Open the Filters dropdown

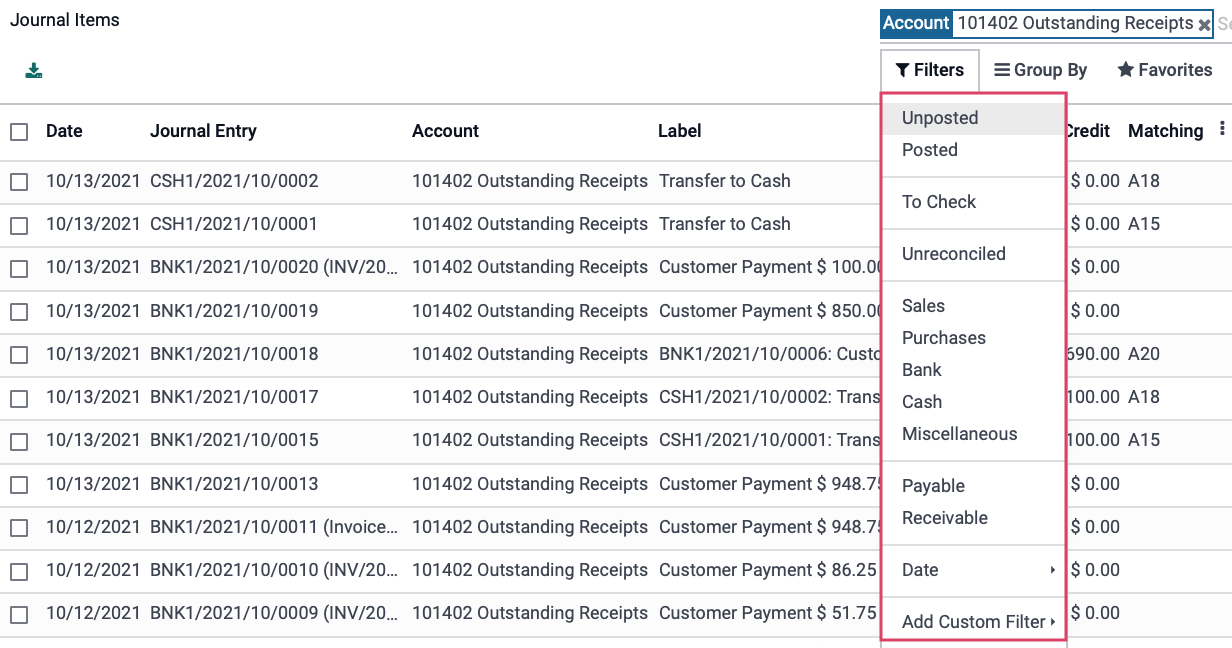(930, 70)
